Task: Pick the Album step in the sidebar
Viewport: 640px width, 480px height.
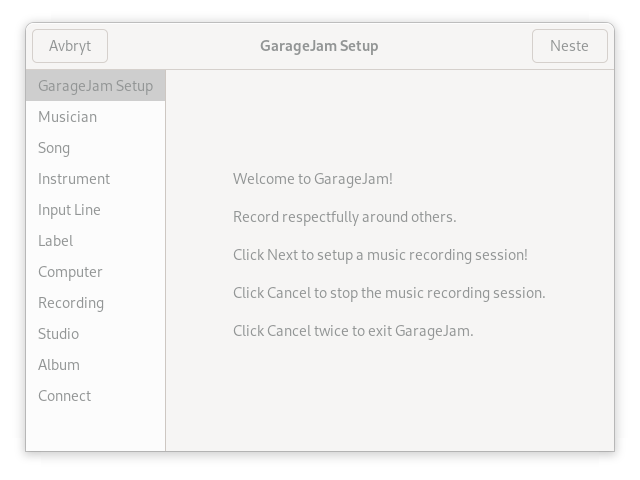Action: coord(59,365)
